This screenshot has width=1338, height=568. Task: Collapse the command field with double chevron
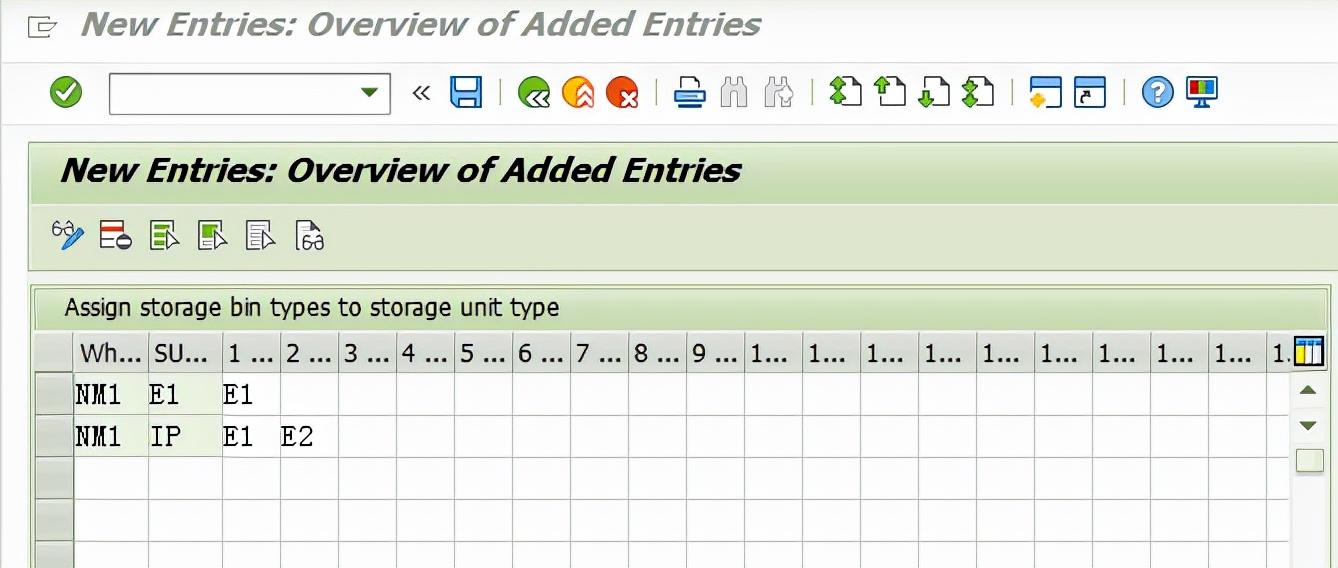(421, 93)
